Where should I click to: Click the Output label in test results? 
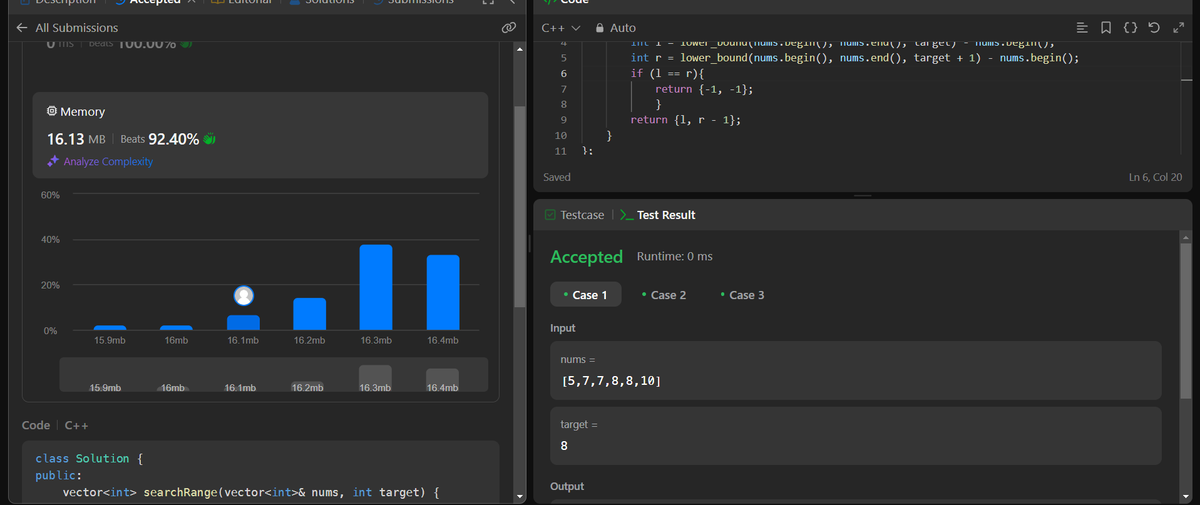567,486
